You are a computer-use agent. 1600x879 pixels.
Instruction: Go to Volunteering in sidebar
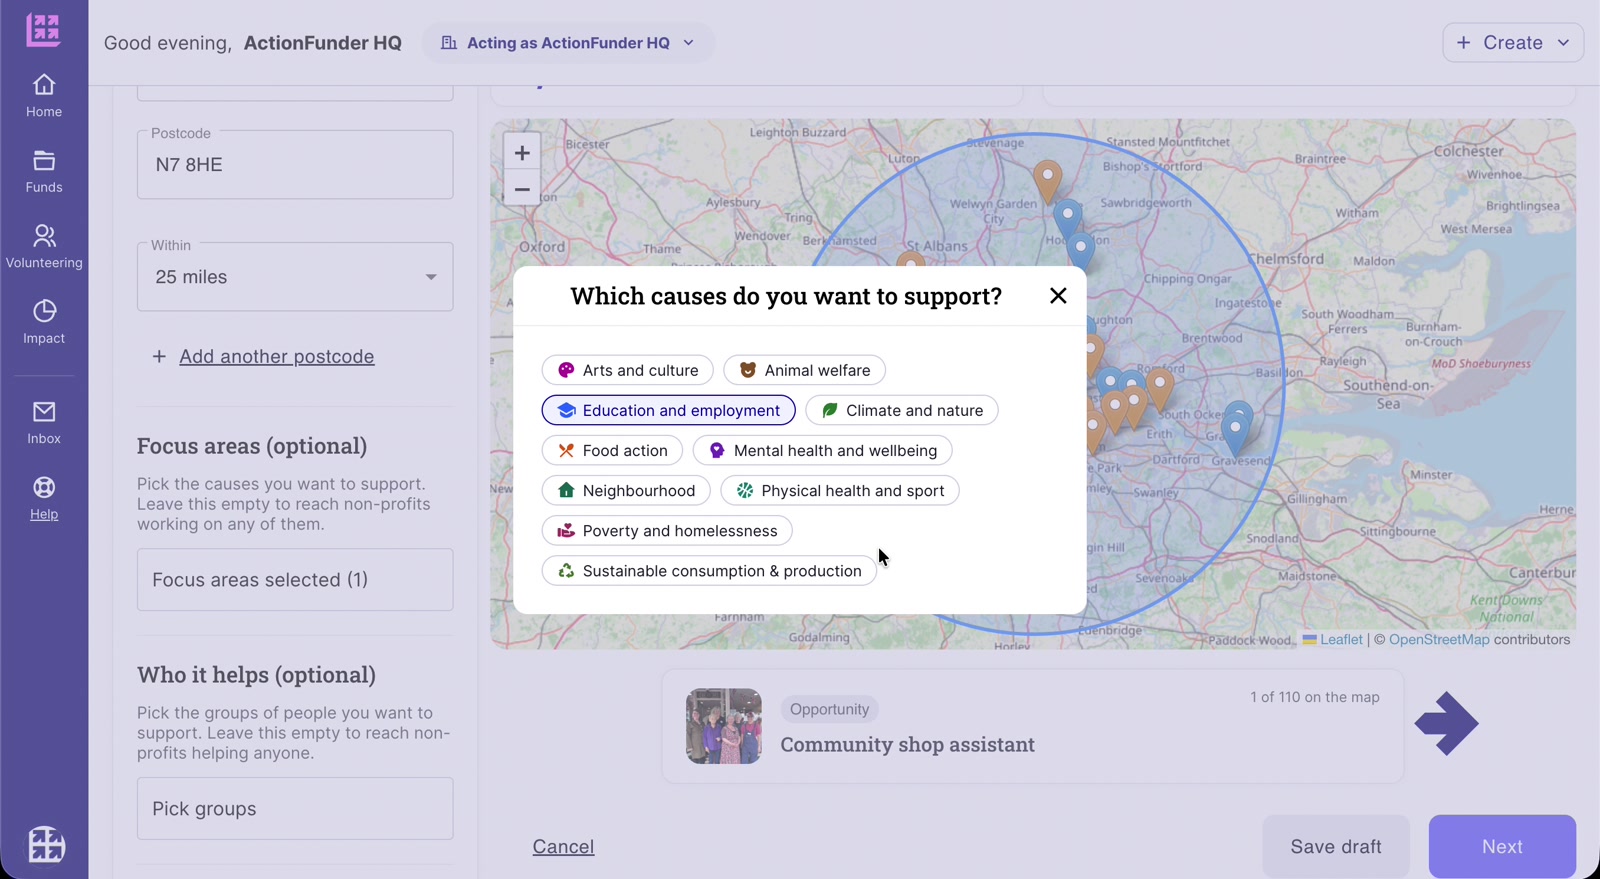44,247
